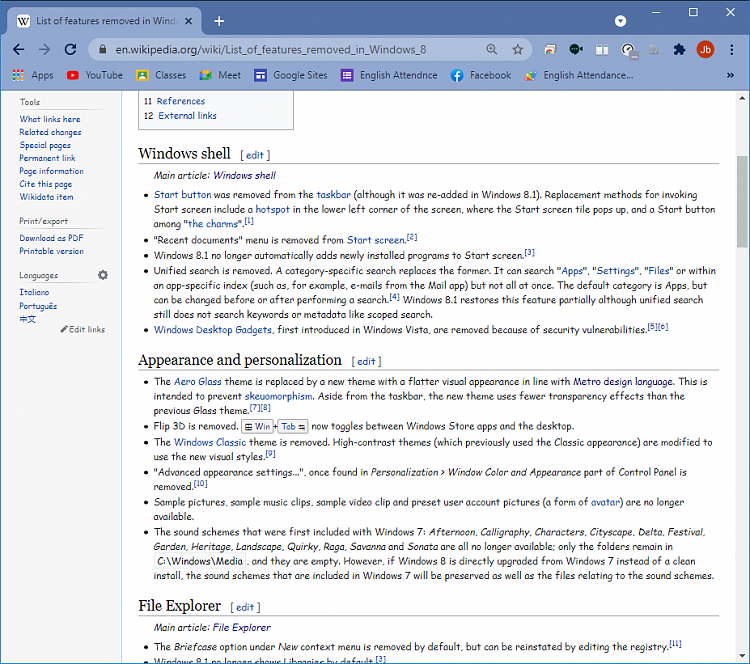
Task: Open site security lock info
Action: (x=102, y=49)
